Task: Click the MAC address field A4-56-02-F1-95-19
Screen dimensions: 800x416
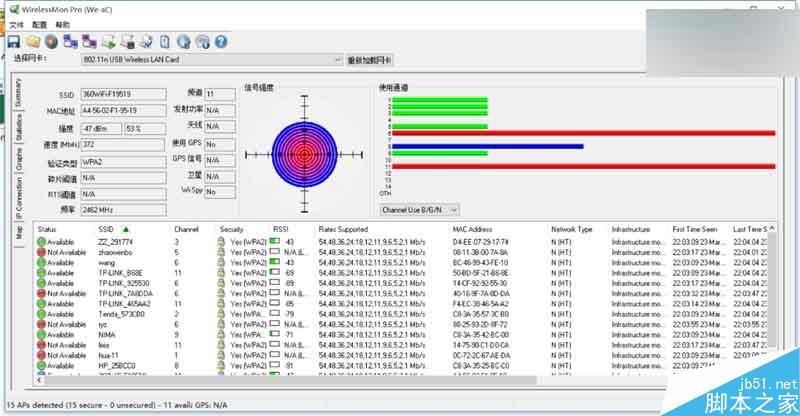Action: (123, 111)
